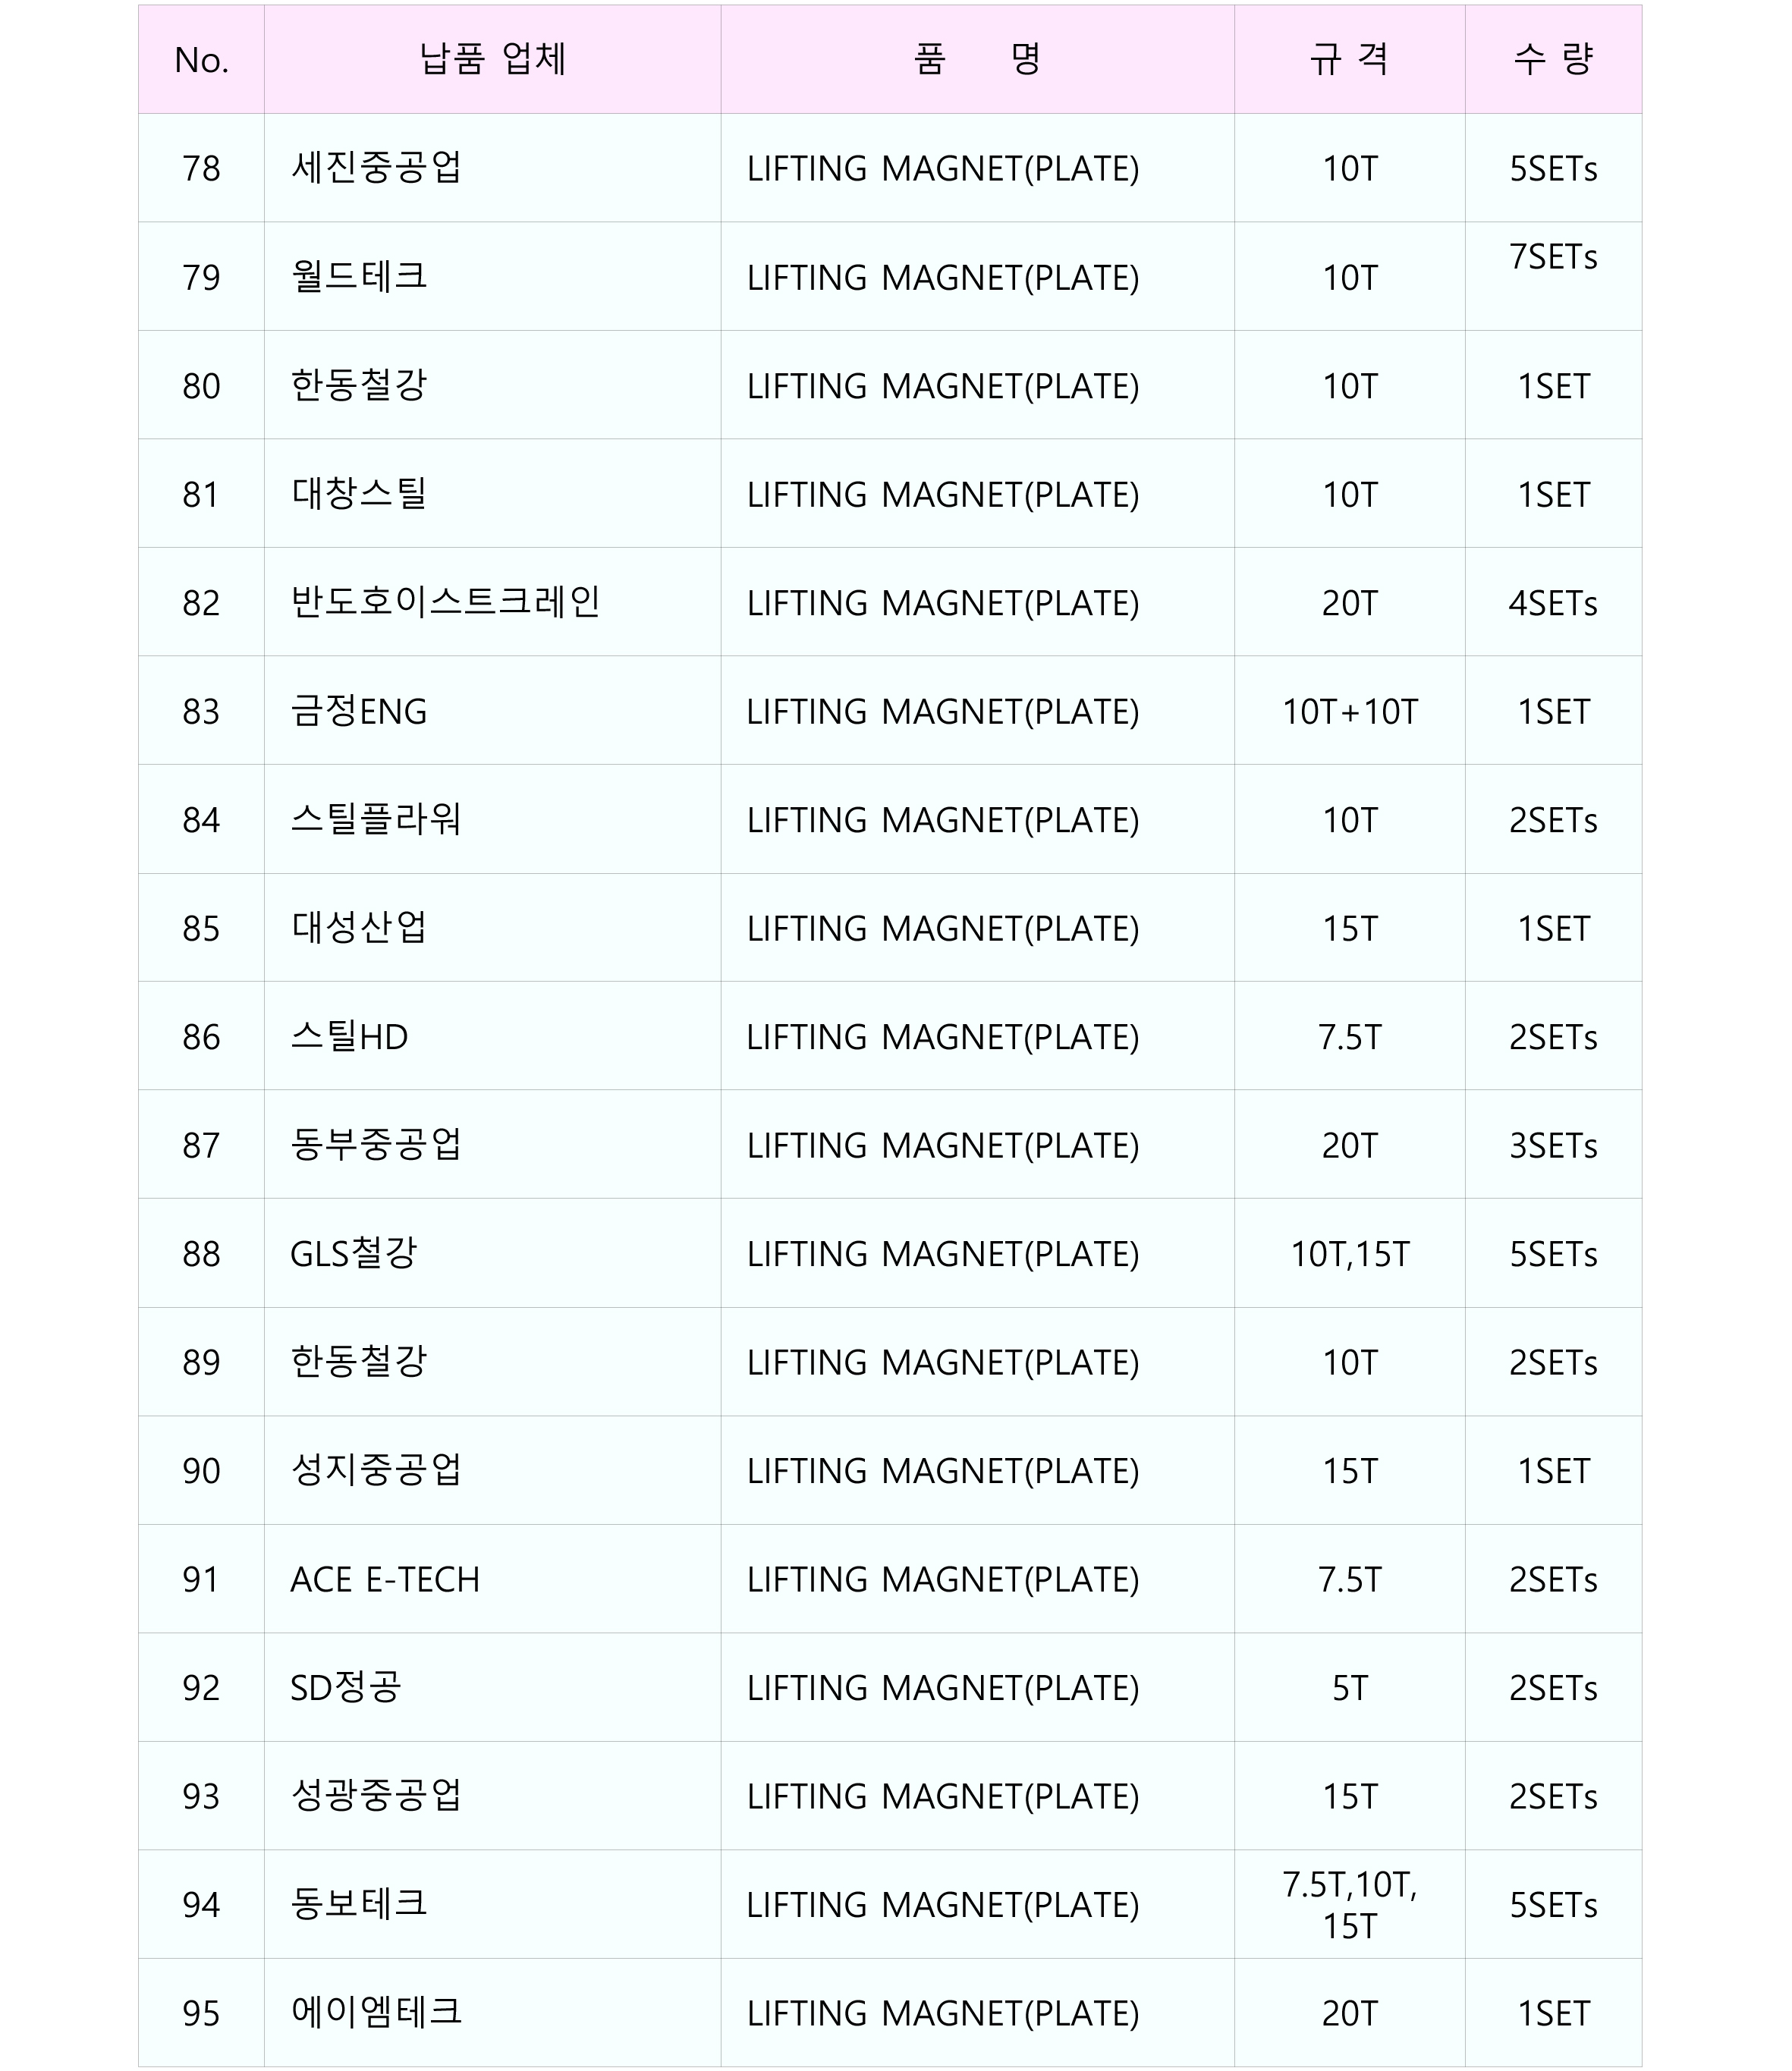Screen dimensions: 1792x2071
Task: Click the 10T,15T specification cell
Action: coord(1349,1254)
